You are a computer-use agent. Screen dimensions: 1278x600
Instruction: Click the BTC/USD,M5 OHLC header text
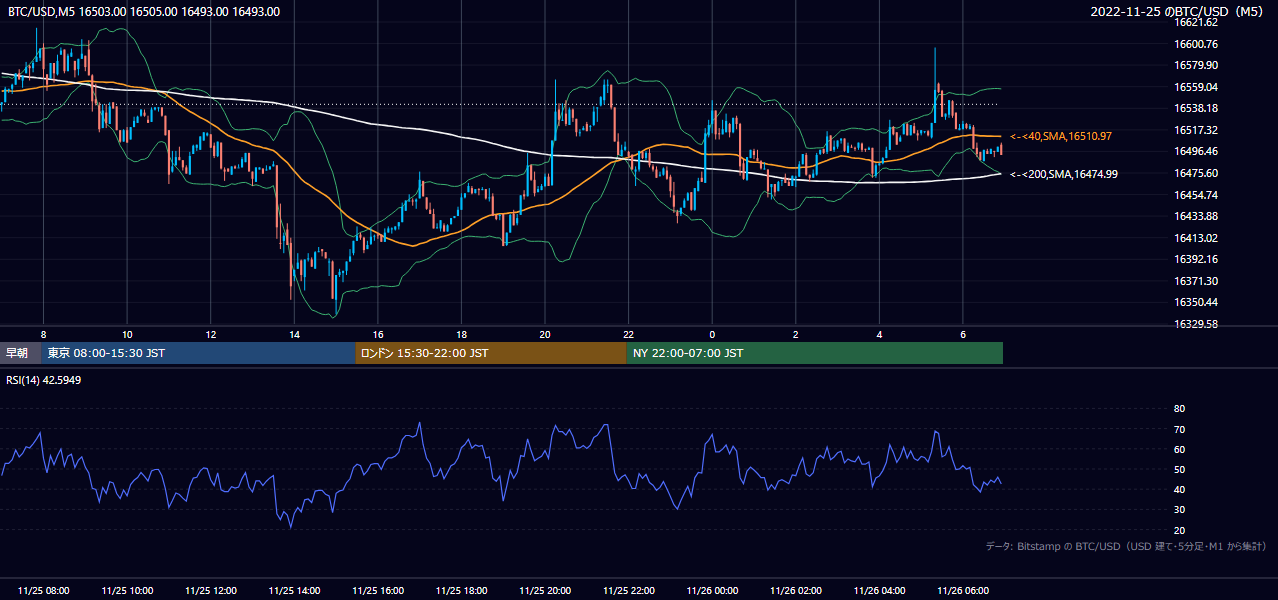tap(144, 12)
